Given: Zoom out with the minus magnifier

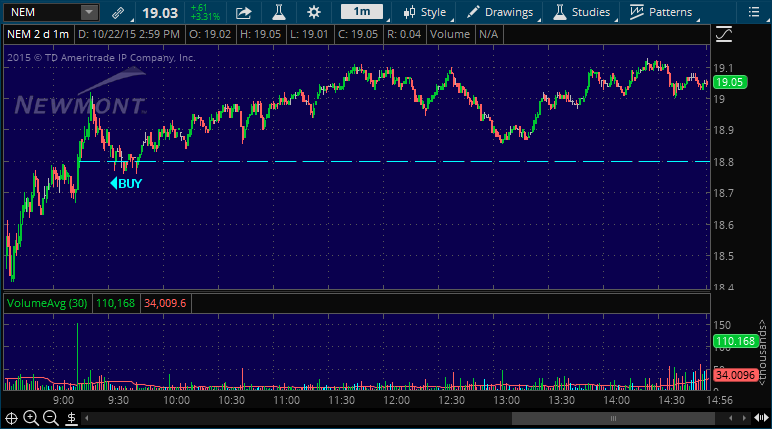Looking at the screenshot, I should pyautogui.click(x=50, y=418).
